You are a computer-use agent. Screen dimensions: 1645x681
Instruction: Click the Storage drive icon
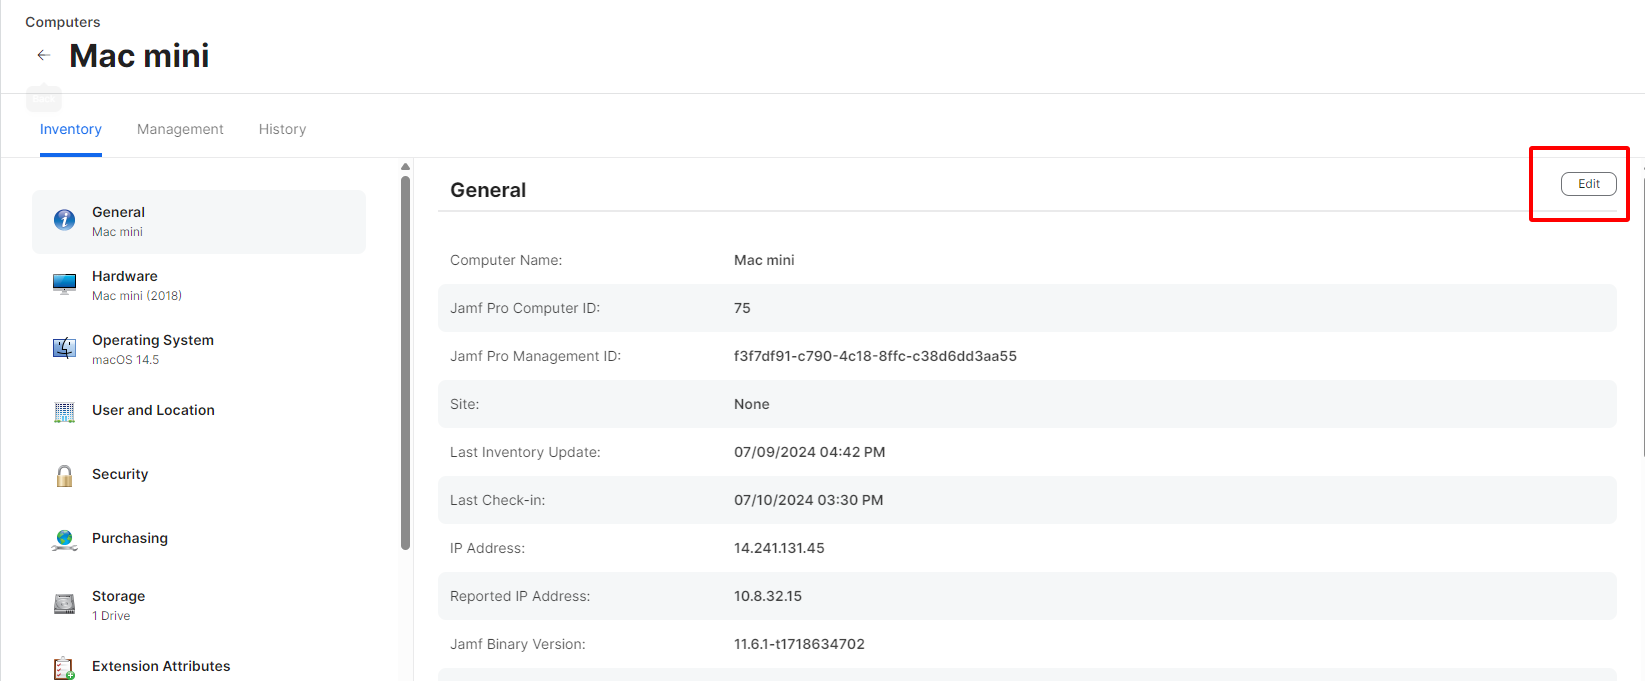click(x=64, y=604)
